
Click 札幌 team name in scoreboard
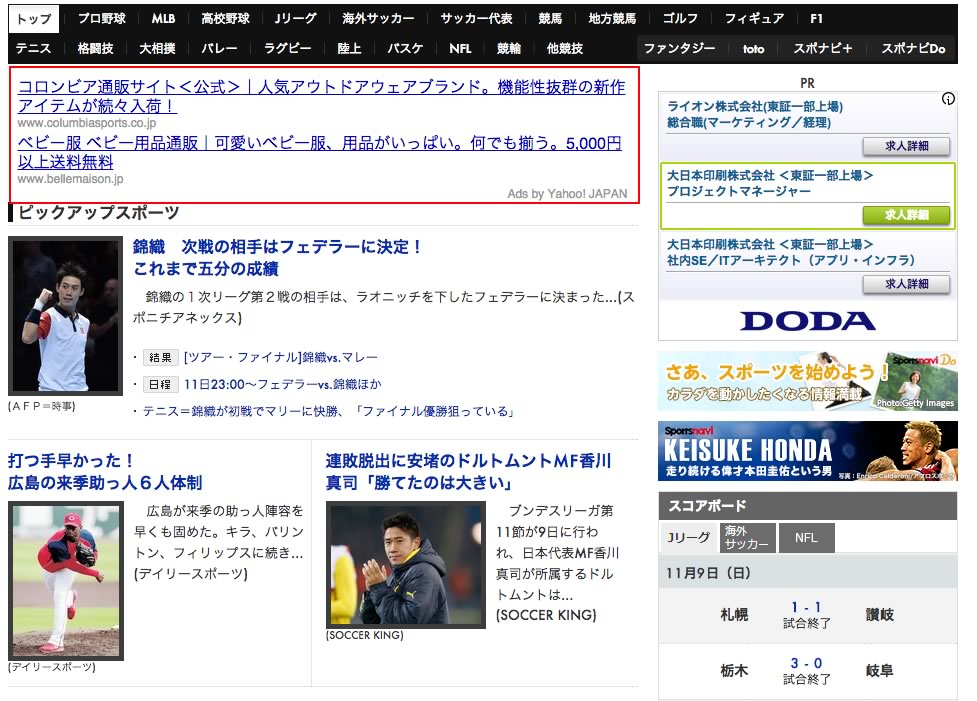tap(734, 615)
